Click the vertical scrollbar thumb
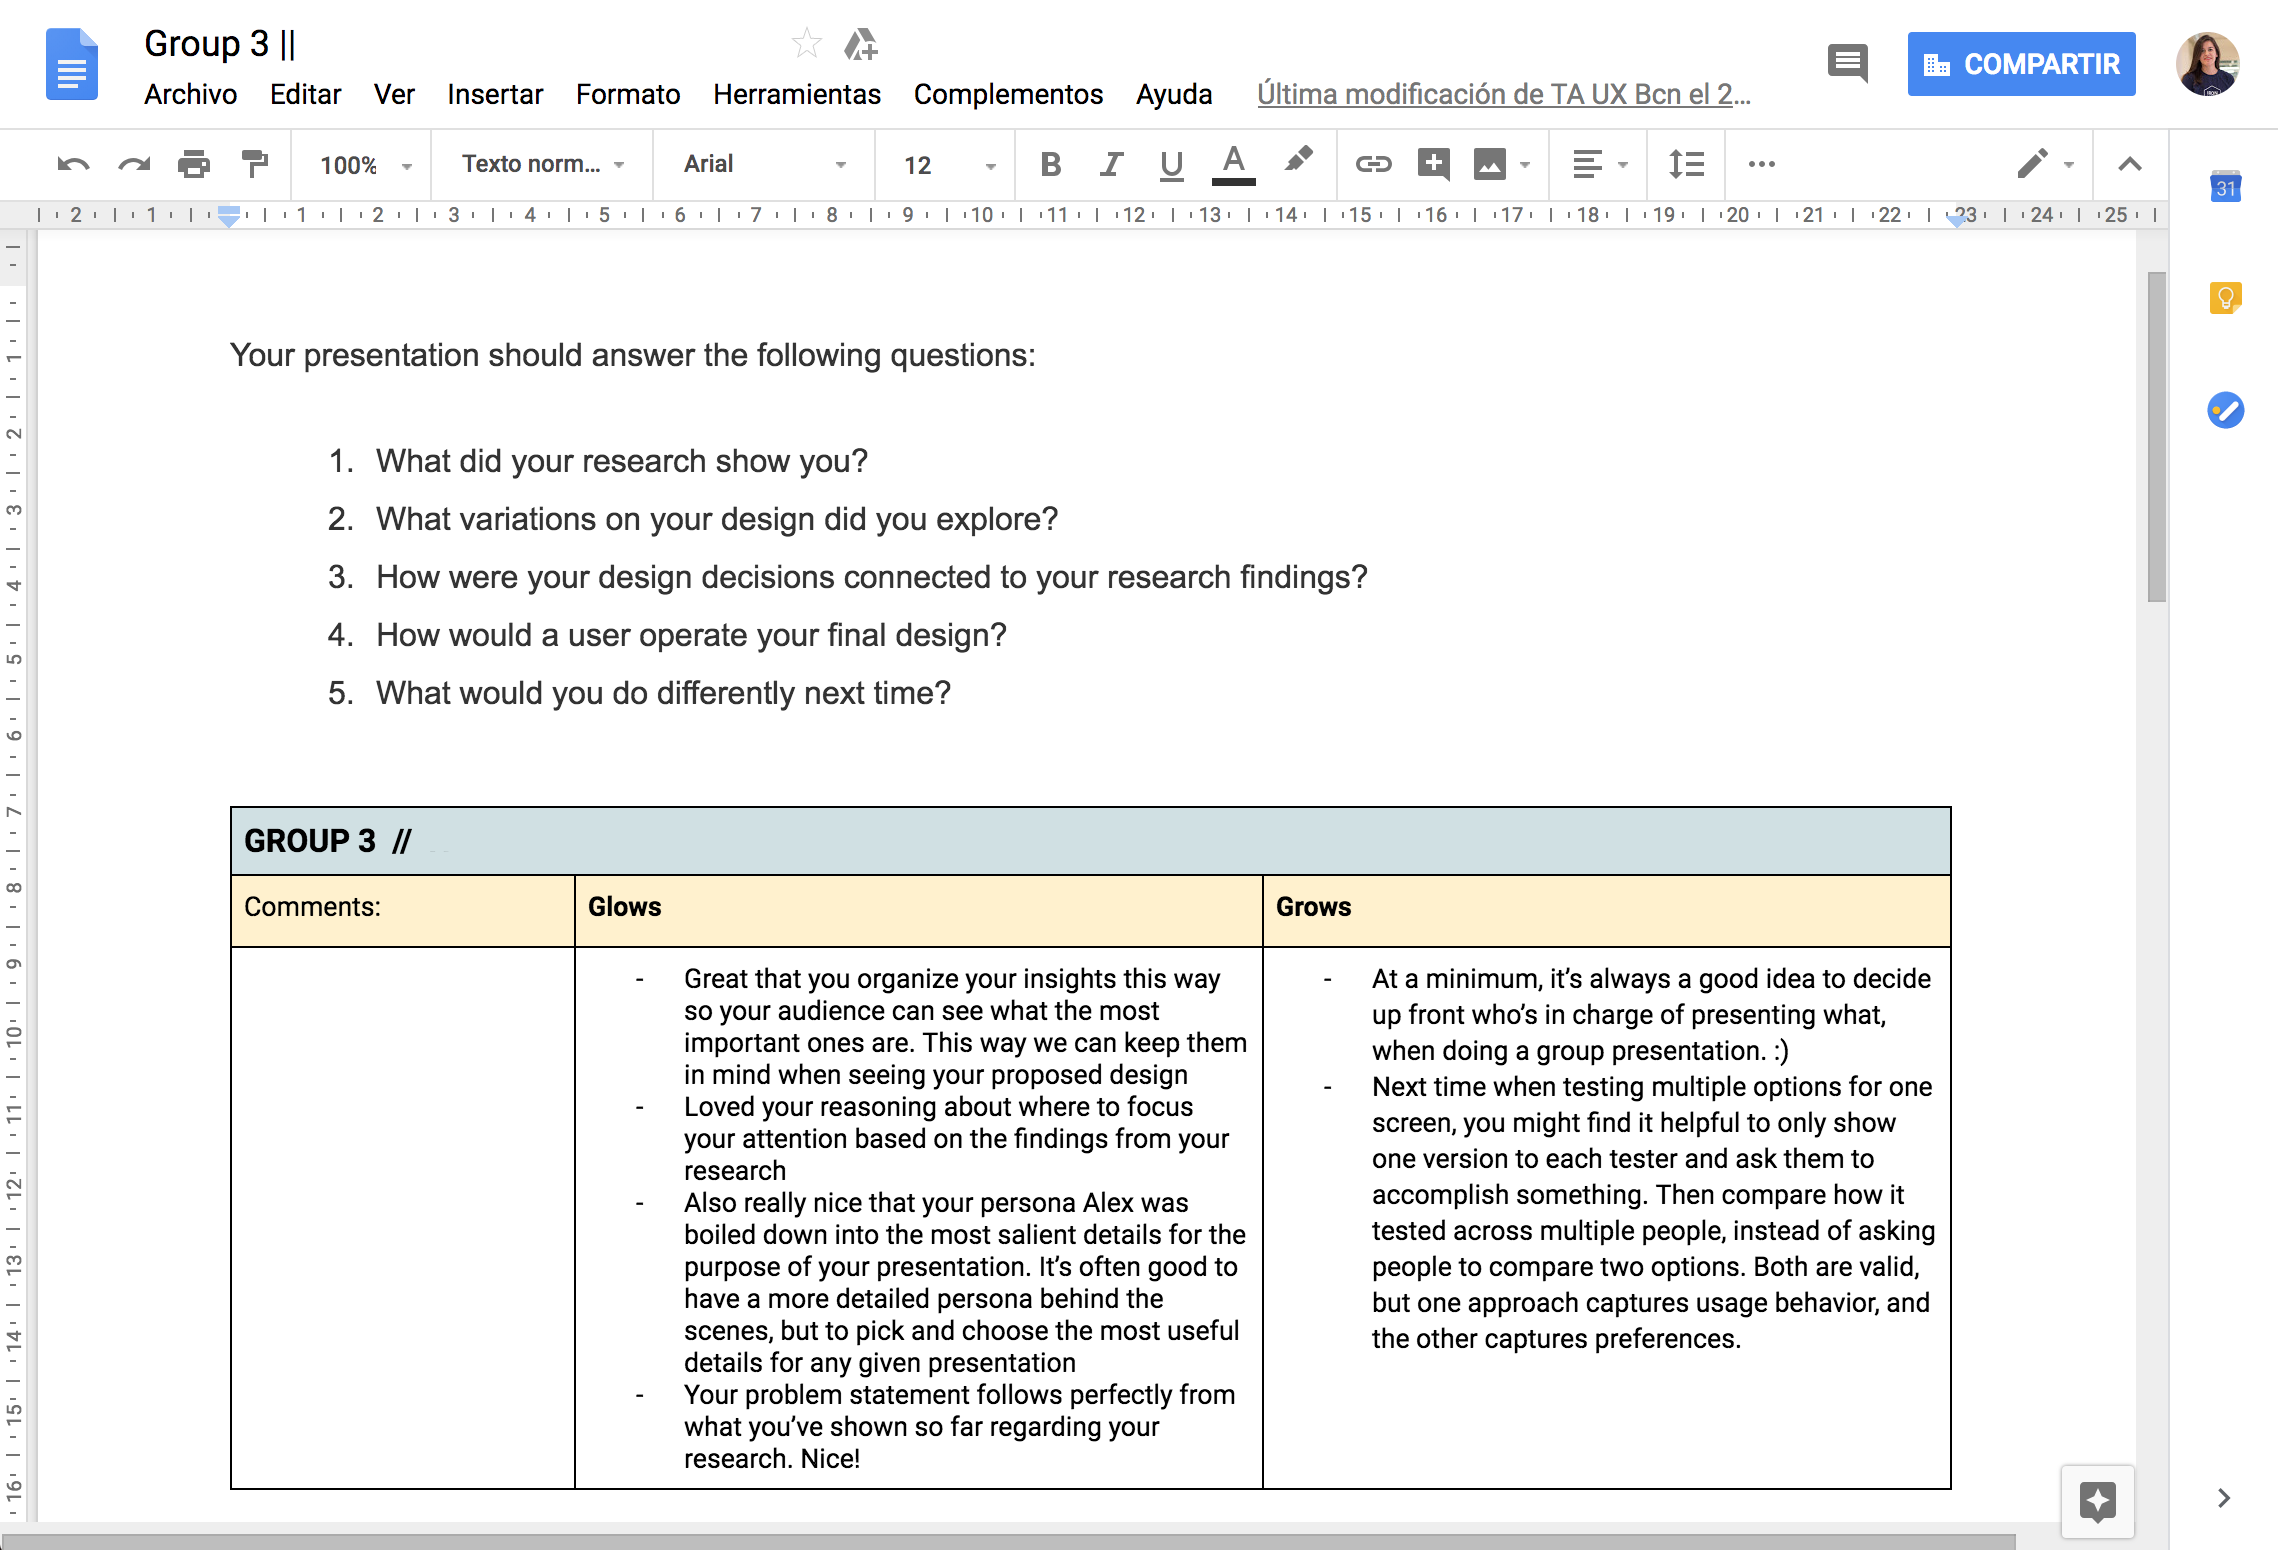Screen dimensions: 2278x1550 [x=2156, y=436]
